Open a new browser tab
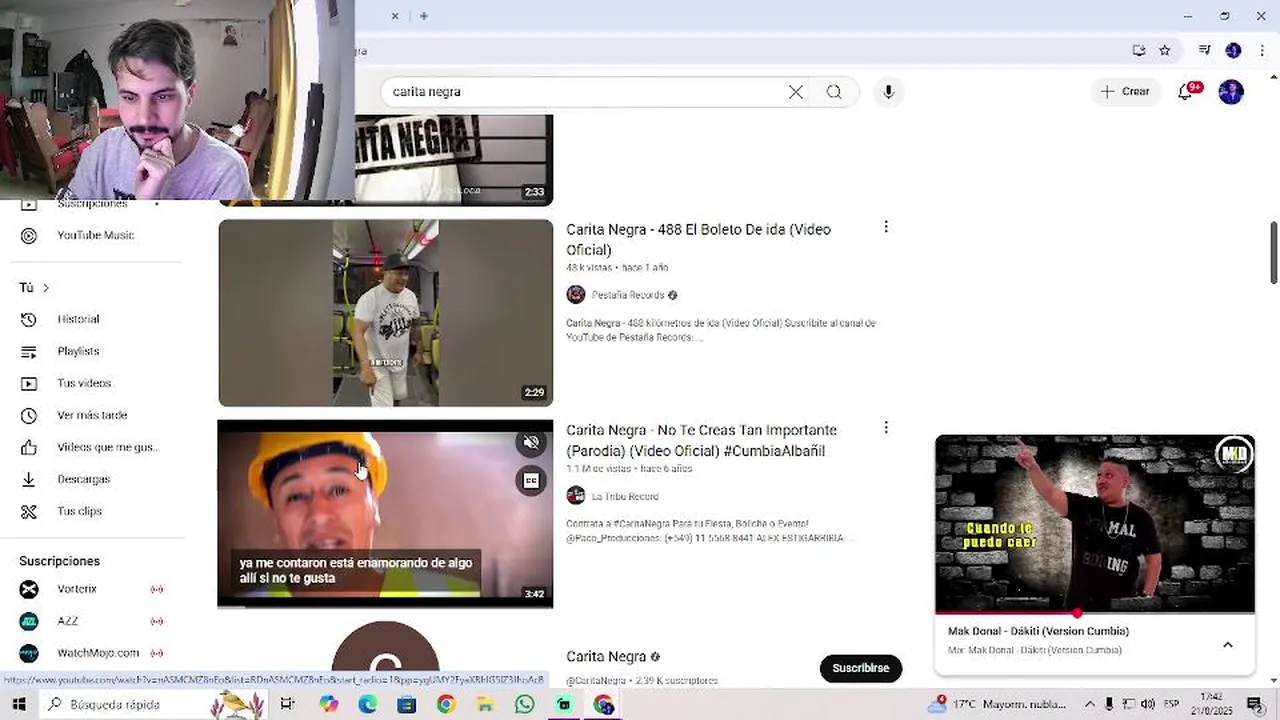This screenshot has height=720, width=1280. [424, 16]
